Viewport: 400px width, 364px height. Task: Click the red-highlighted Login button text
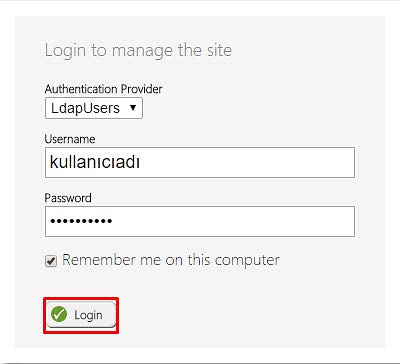coord(88,315)
